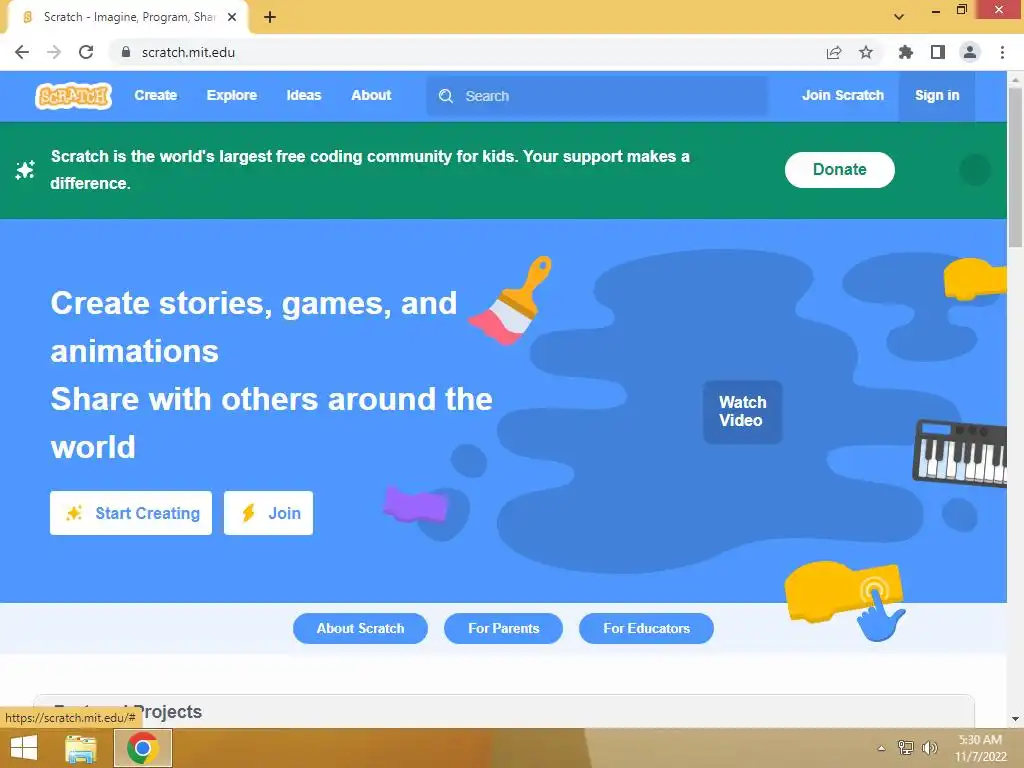
Task: Click the network icon in the system tray
Action: pos(906,748)
